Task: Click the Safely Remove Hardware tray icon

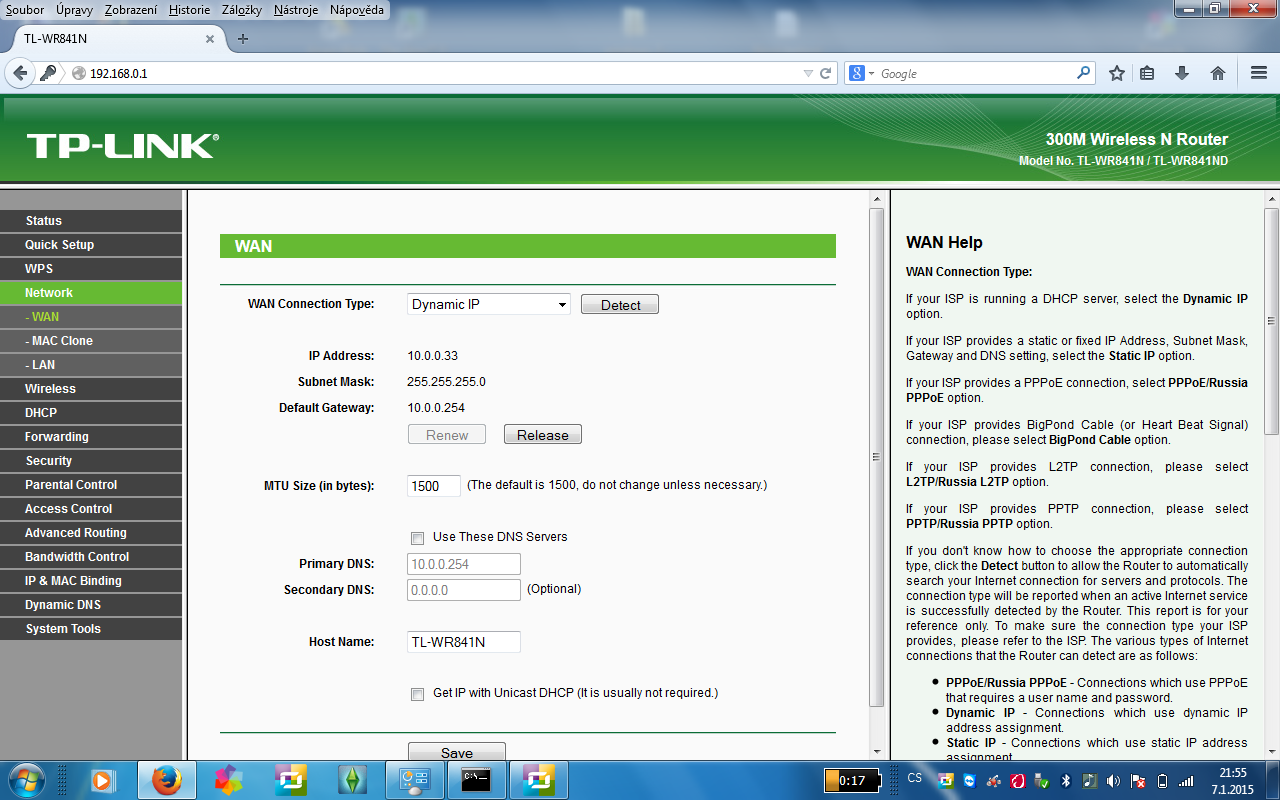Action: pos(1041,781)
